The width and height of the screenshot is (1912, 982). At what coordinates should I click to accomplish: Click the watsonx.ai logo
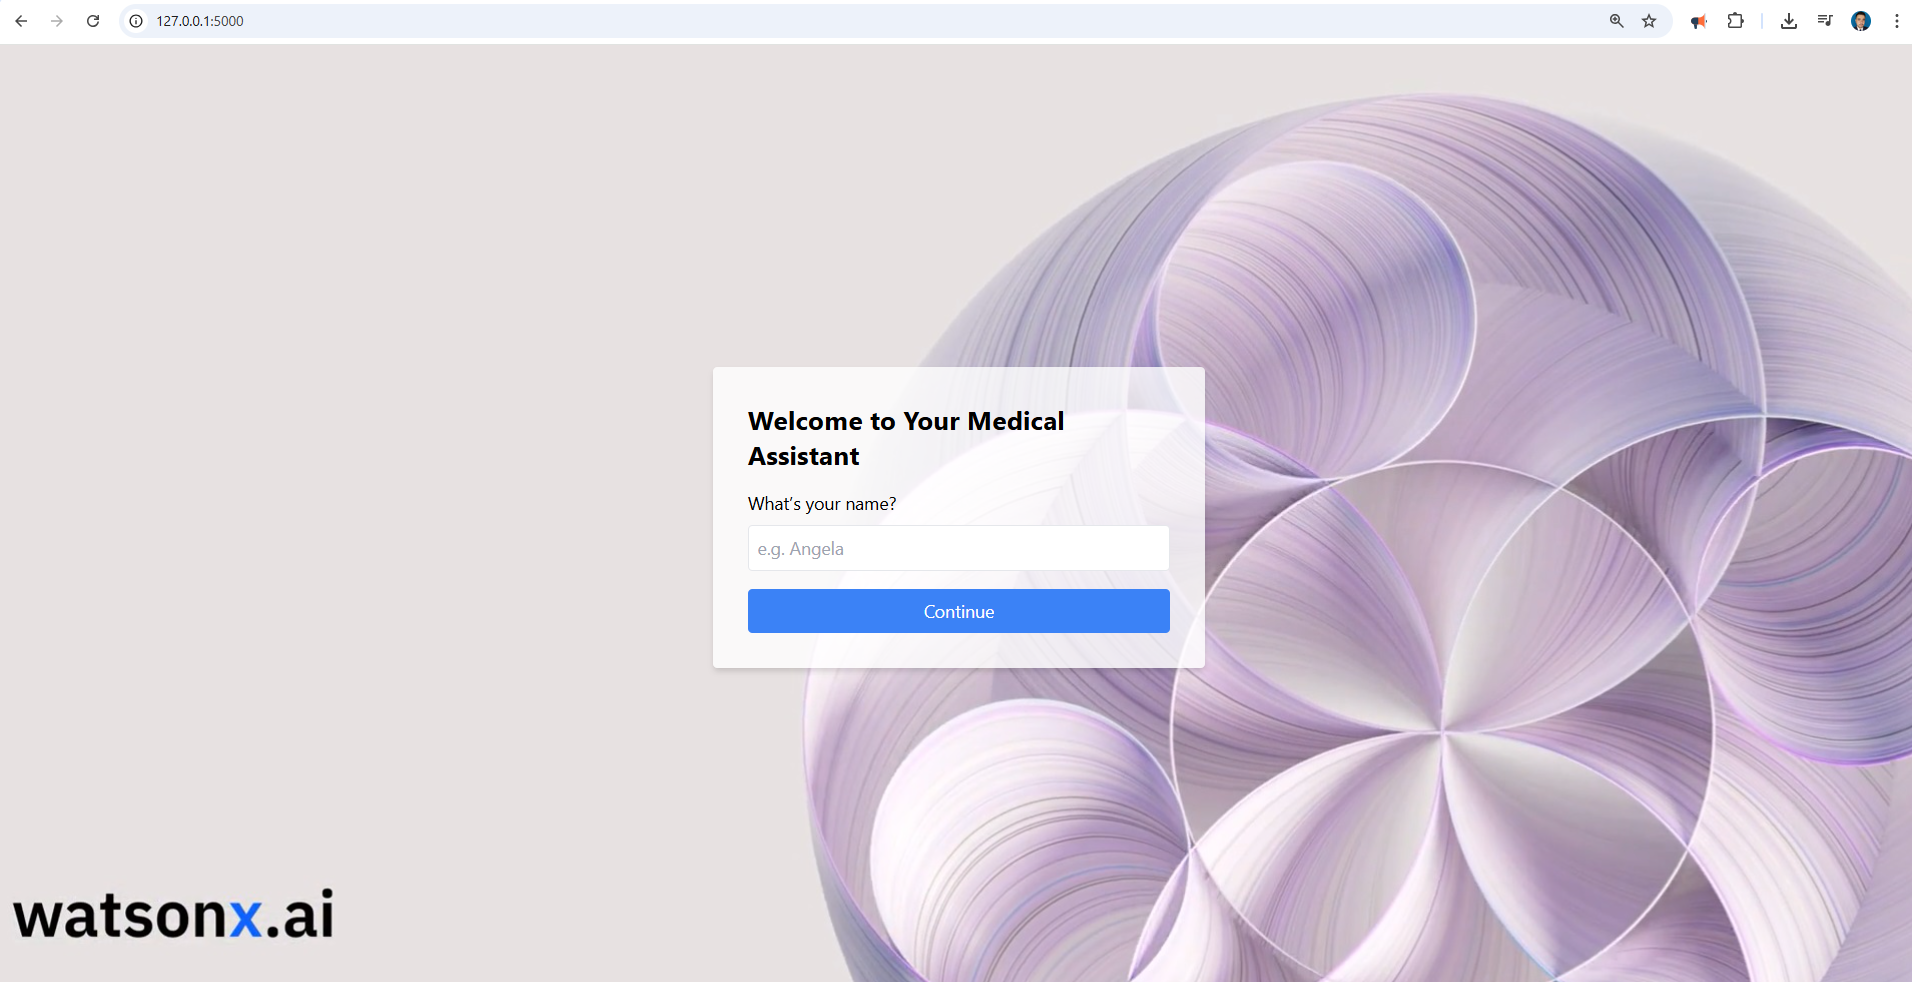pyautogui.click(x=173, y=915)
